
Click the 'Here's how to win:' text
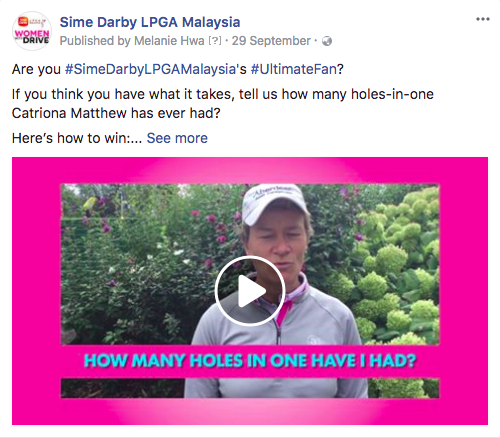(71, 138)
